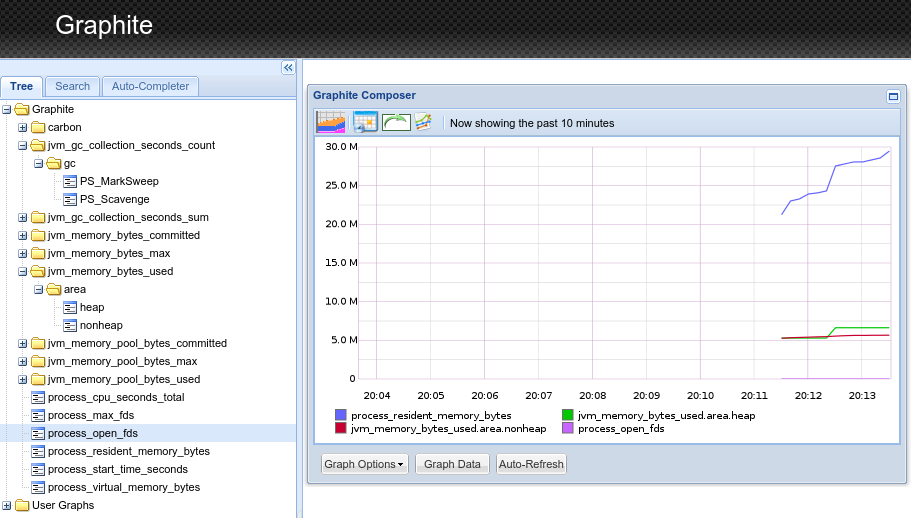
Task: Expand the User Graphs node
Action: tap(6, 505)
